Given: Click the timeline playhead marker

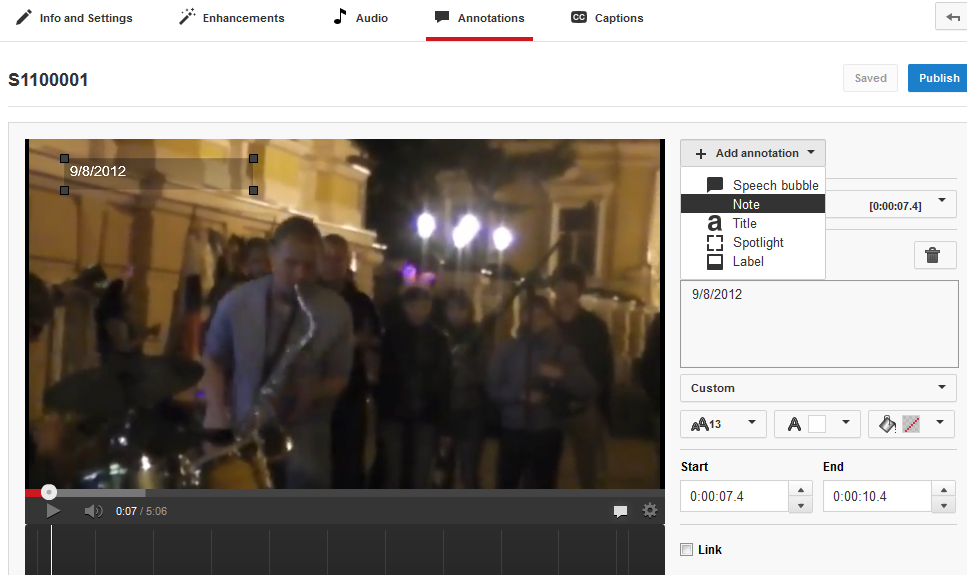Looking at the screenshot, I should pos(51,550).
